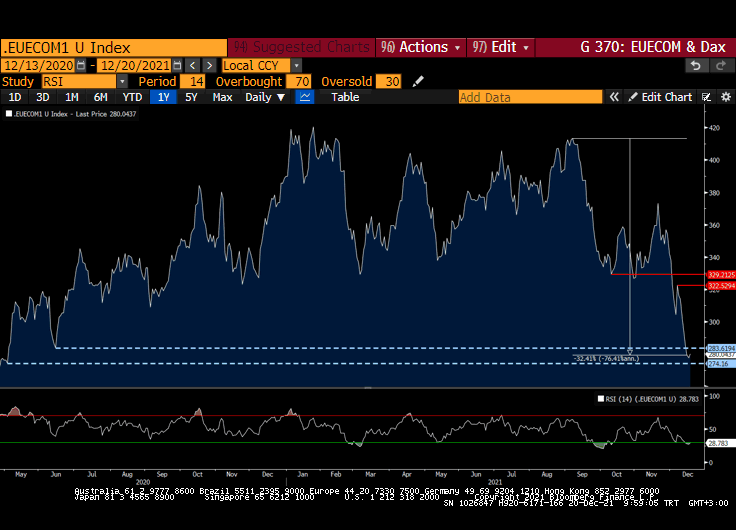The image size is (736, 530).
Task: Click the start date field 12/13/2020
Action: 38,65
